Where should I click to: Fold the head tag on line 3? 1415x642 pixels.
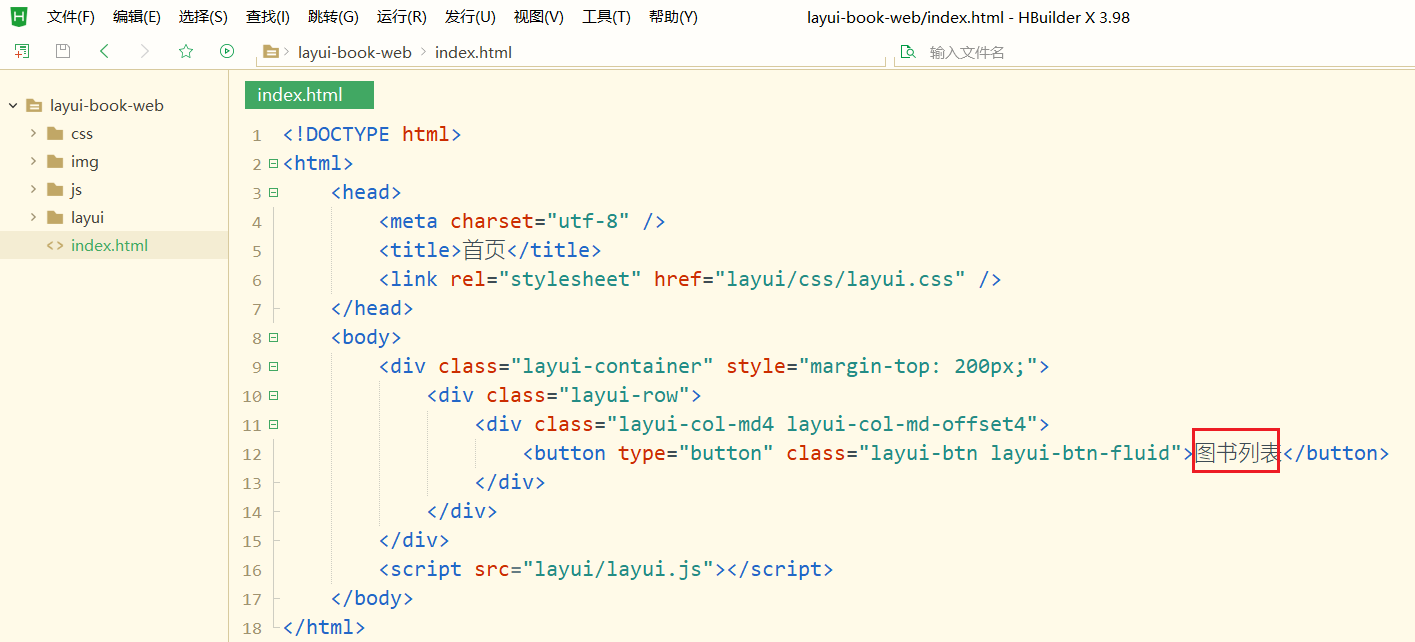(x=273, y=192)
